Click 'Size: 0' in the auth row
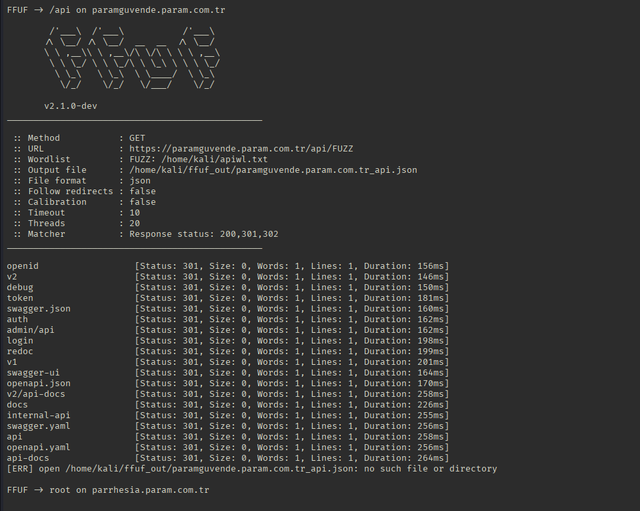Screen dimensions: 640x511 point(228,319)
